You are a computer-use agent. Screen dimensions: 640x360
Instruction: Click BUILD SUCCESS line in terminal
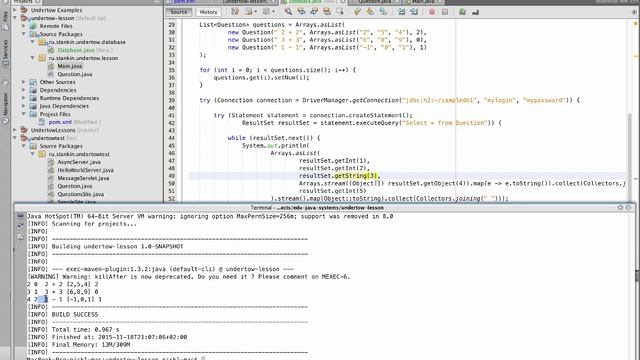tap(75, 314)
